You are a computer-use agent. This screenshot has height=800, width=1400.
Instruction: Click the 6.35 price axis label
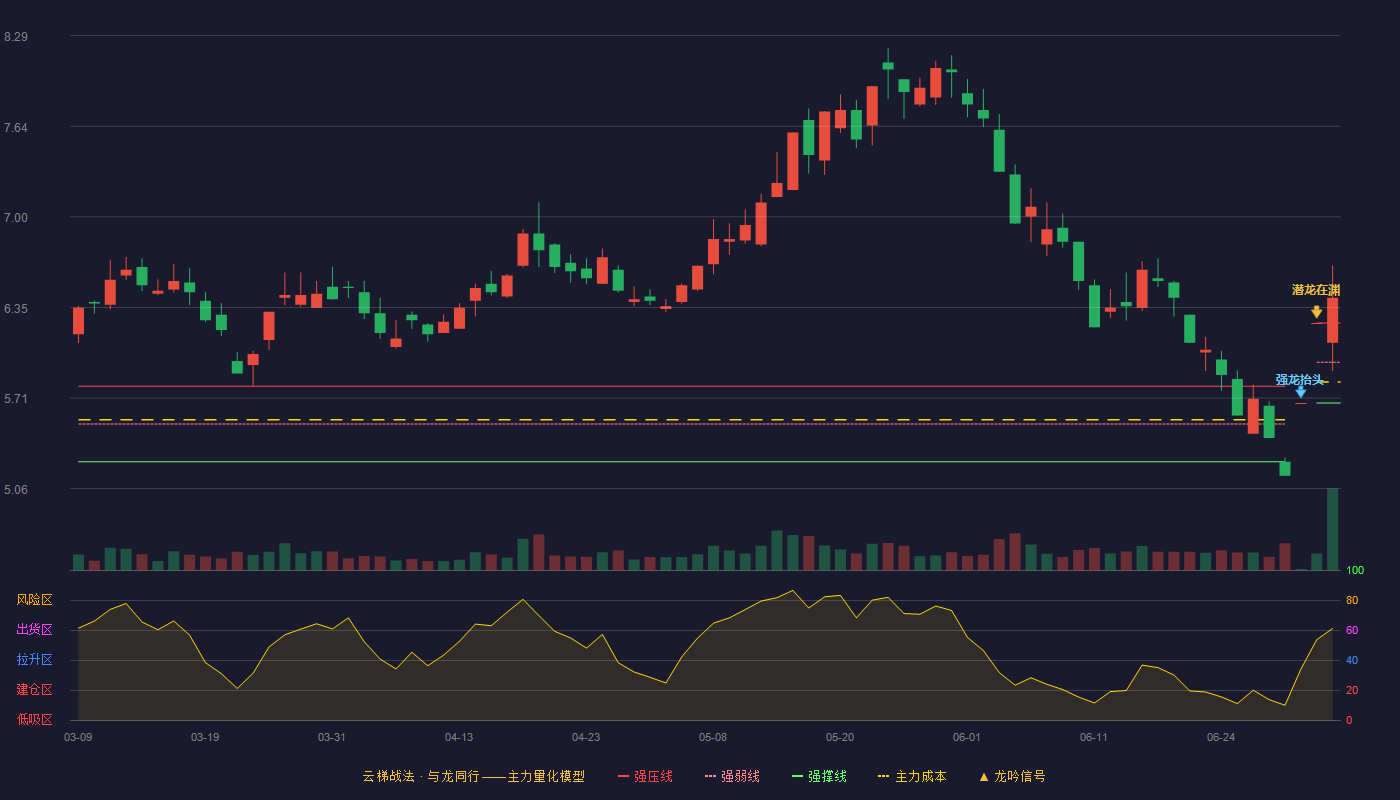[16, 309]
